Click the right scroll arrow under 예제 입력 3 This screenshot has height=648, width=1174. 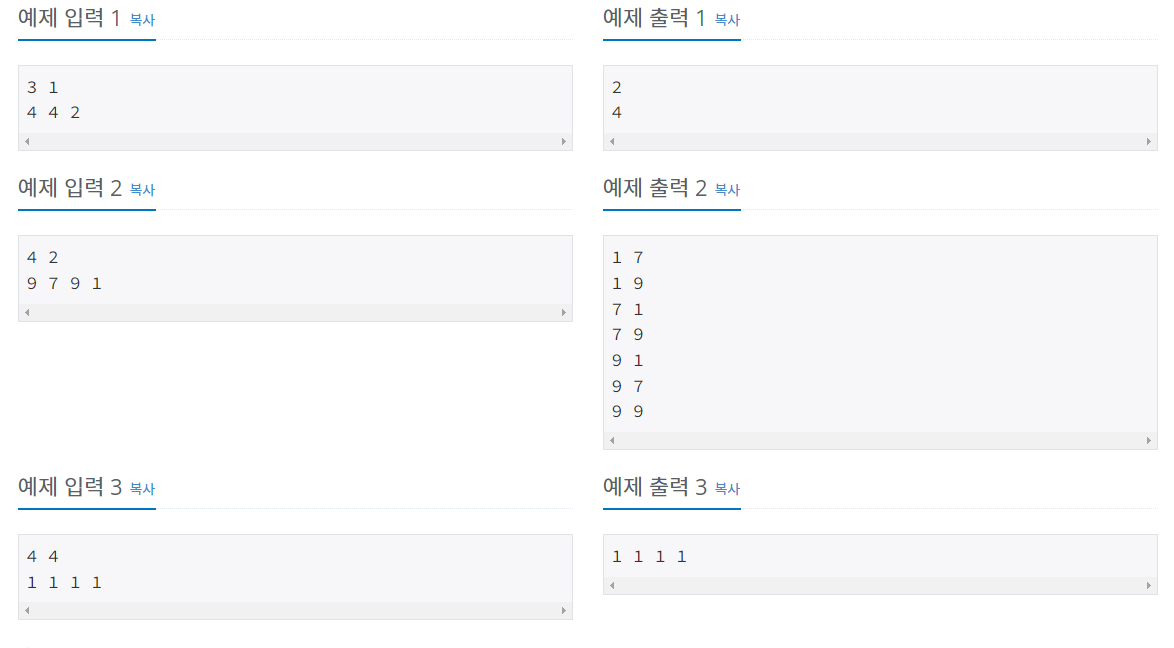pos(565,611)
